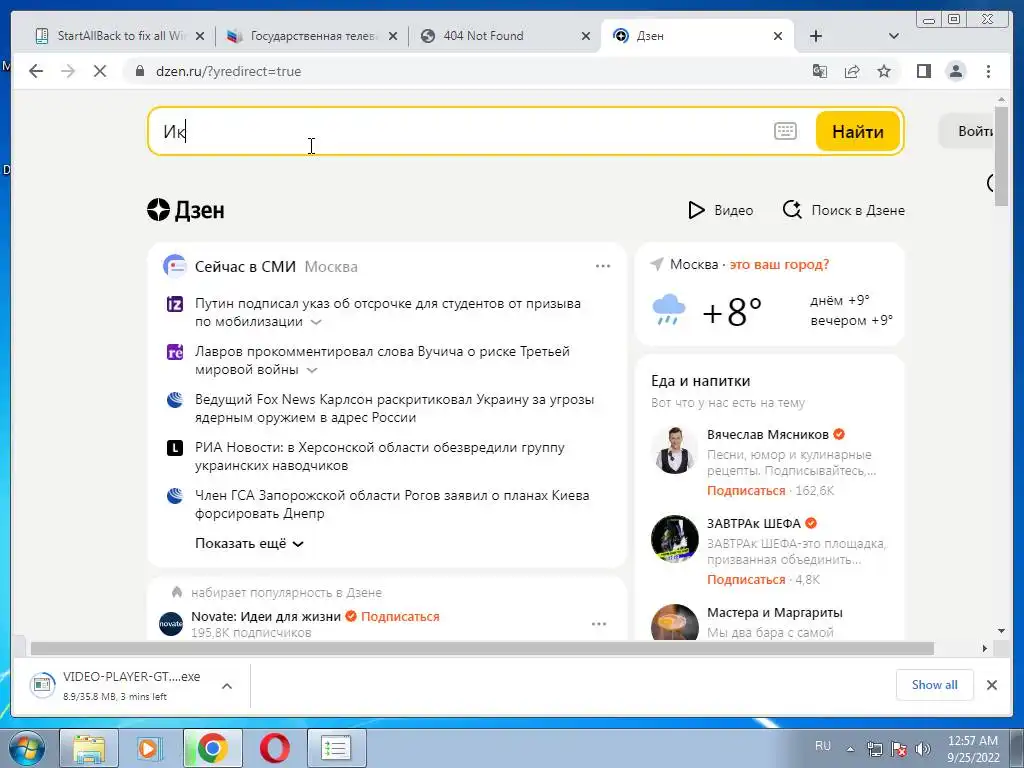Open Член ГСА Запорожской области headline
This screenshot has height=768, width=1024.
click(x=392, y=504)
